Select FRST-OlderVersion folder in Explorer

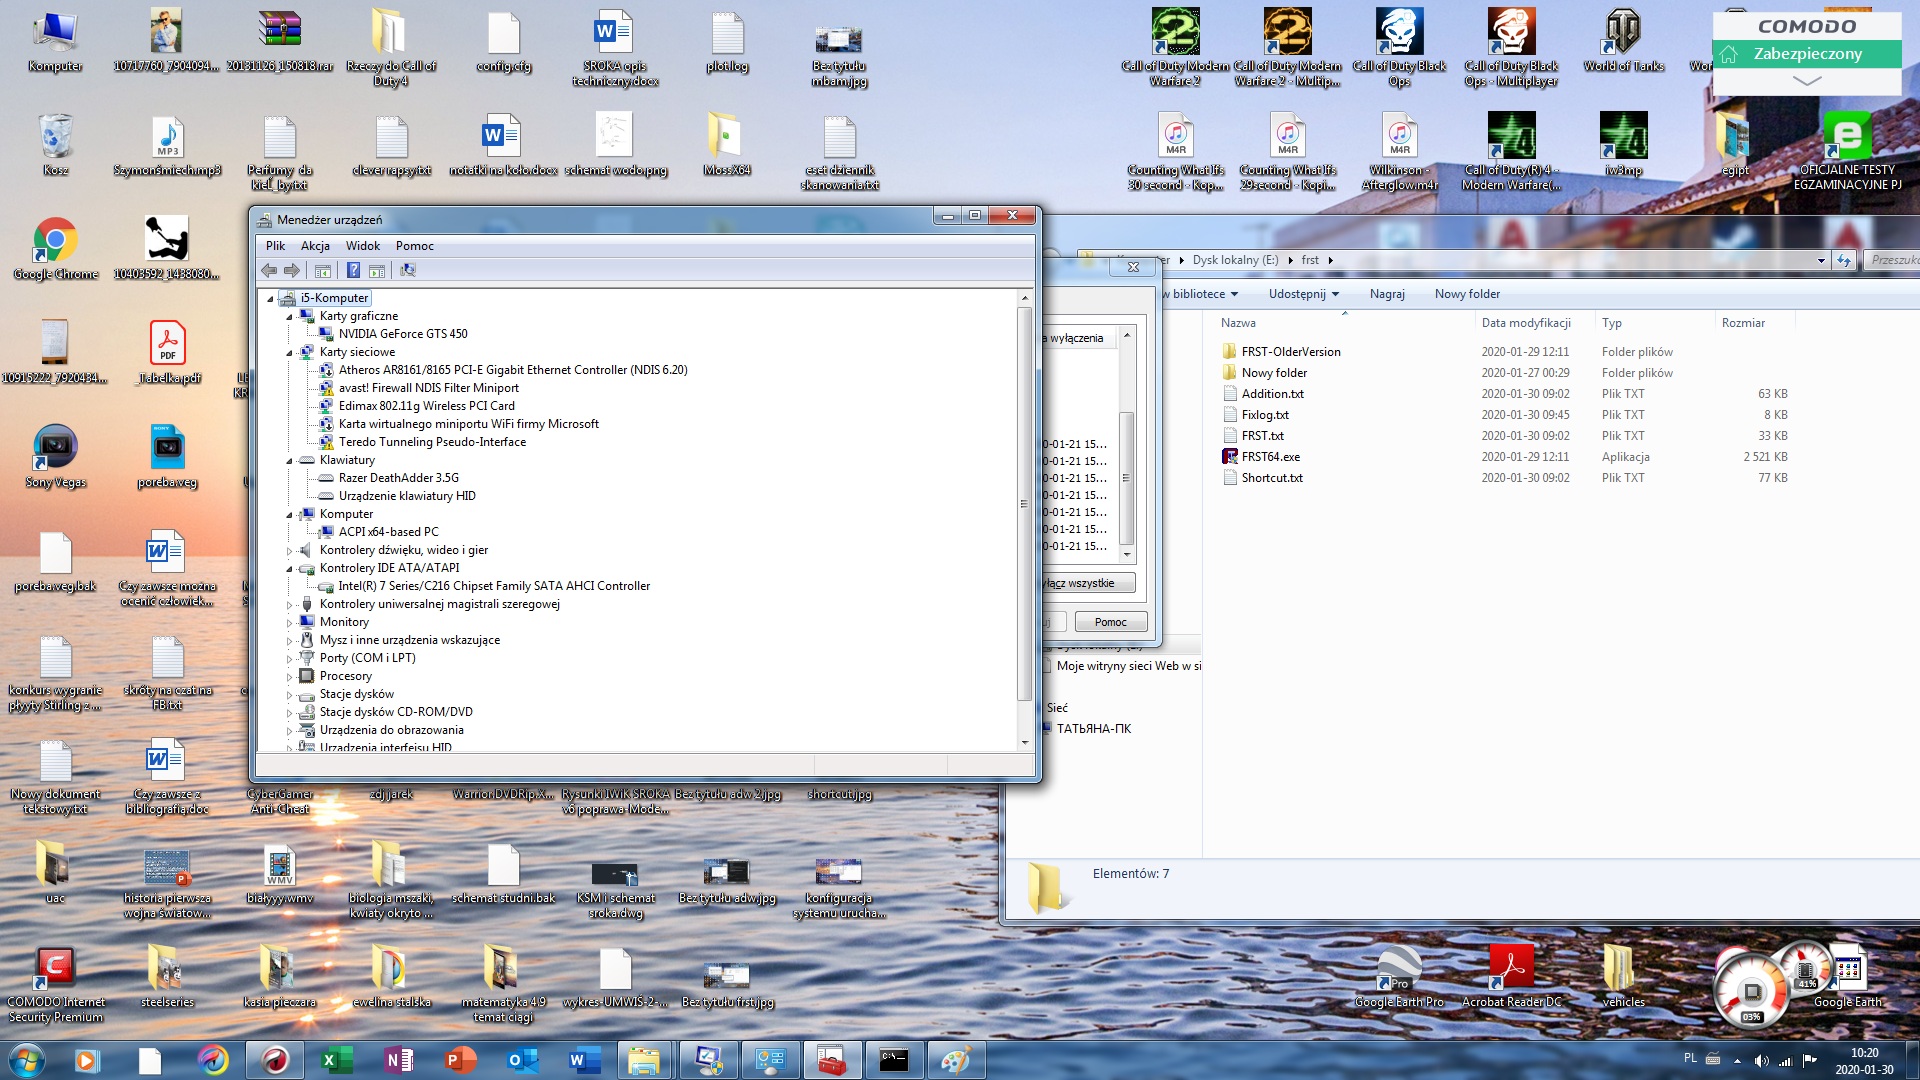coord(1290,352)
